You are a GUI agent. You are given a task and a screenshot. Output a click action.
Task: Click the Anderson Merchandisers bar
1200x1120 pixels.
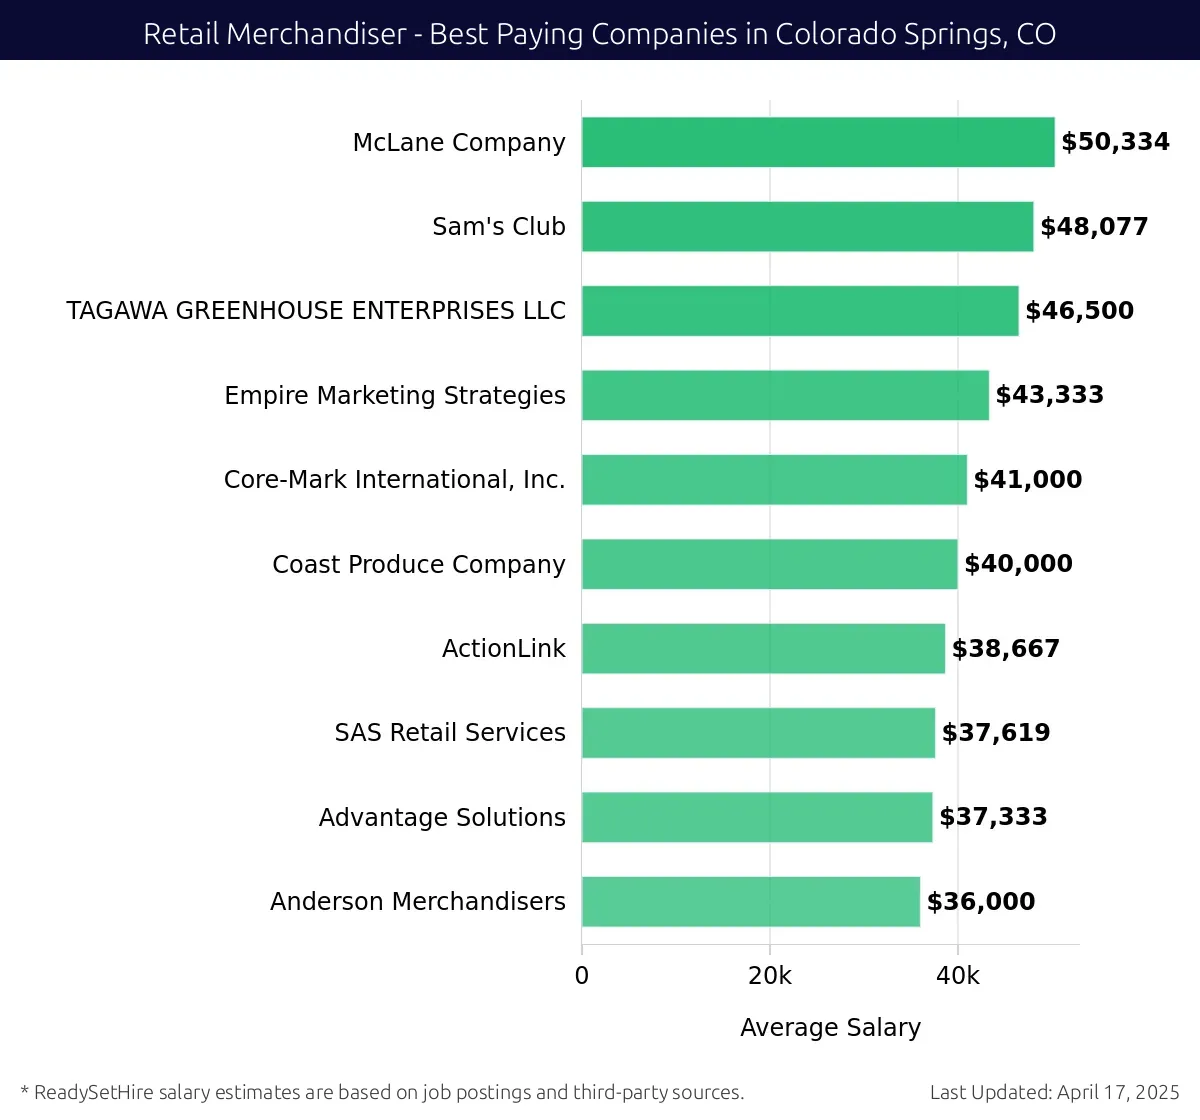tap(751, 901)
